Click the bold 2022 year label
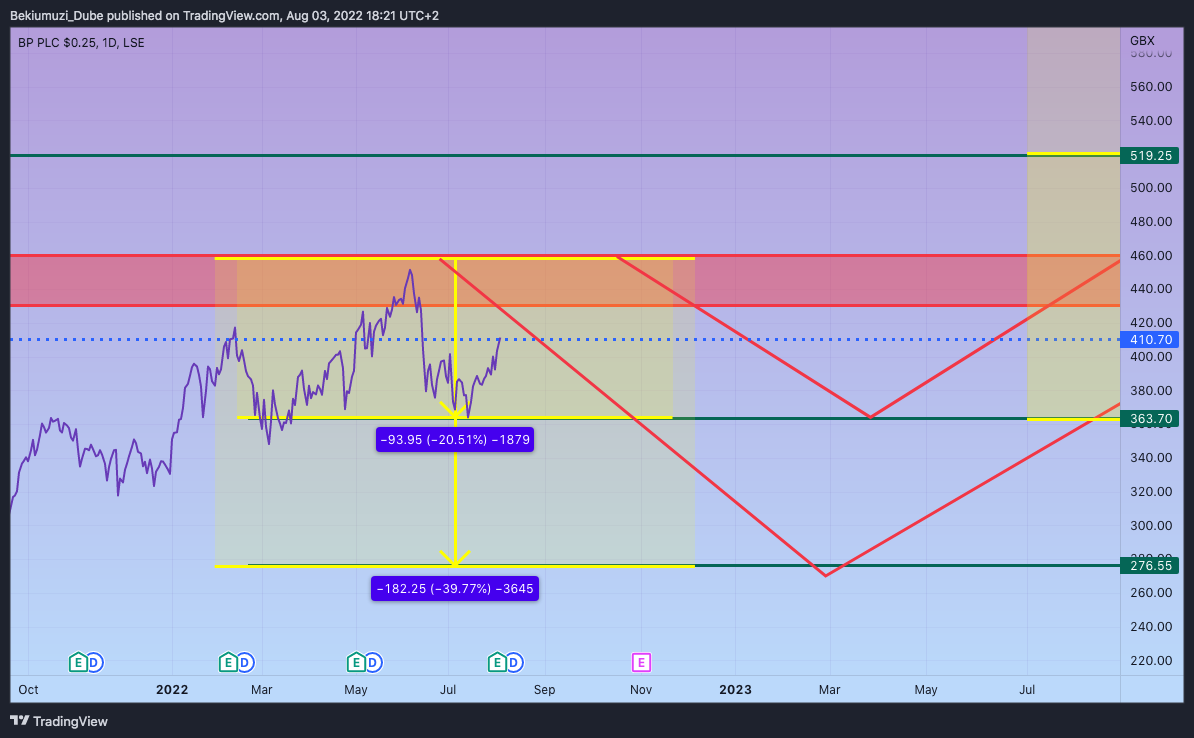This screenshot has width=1194, height=738. click(172, 689)
